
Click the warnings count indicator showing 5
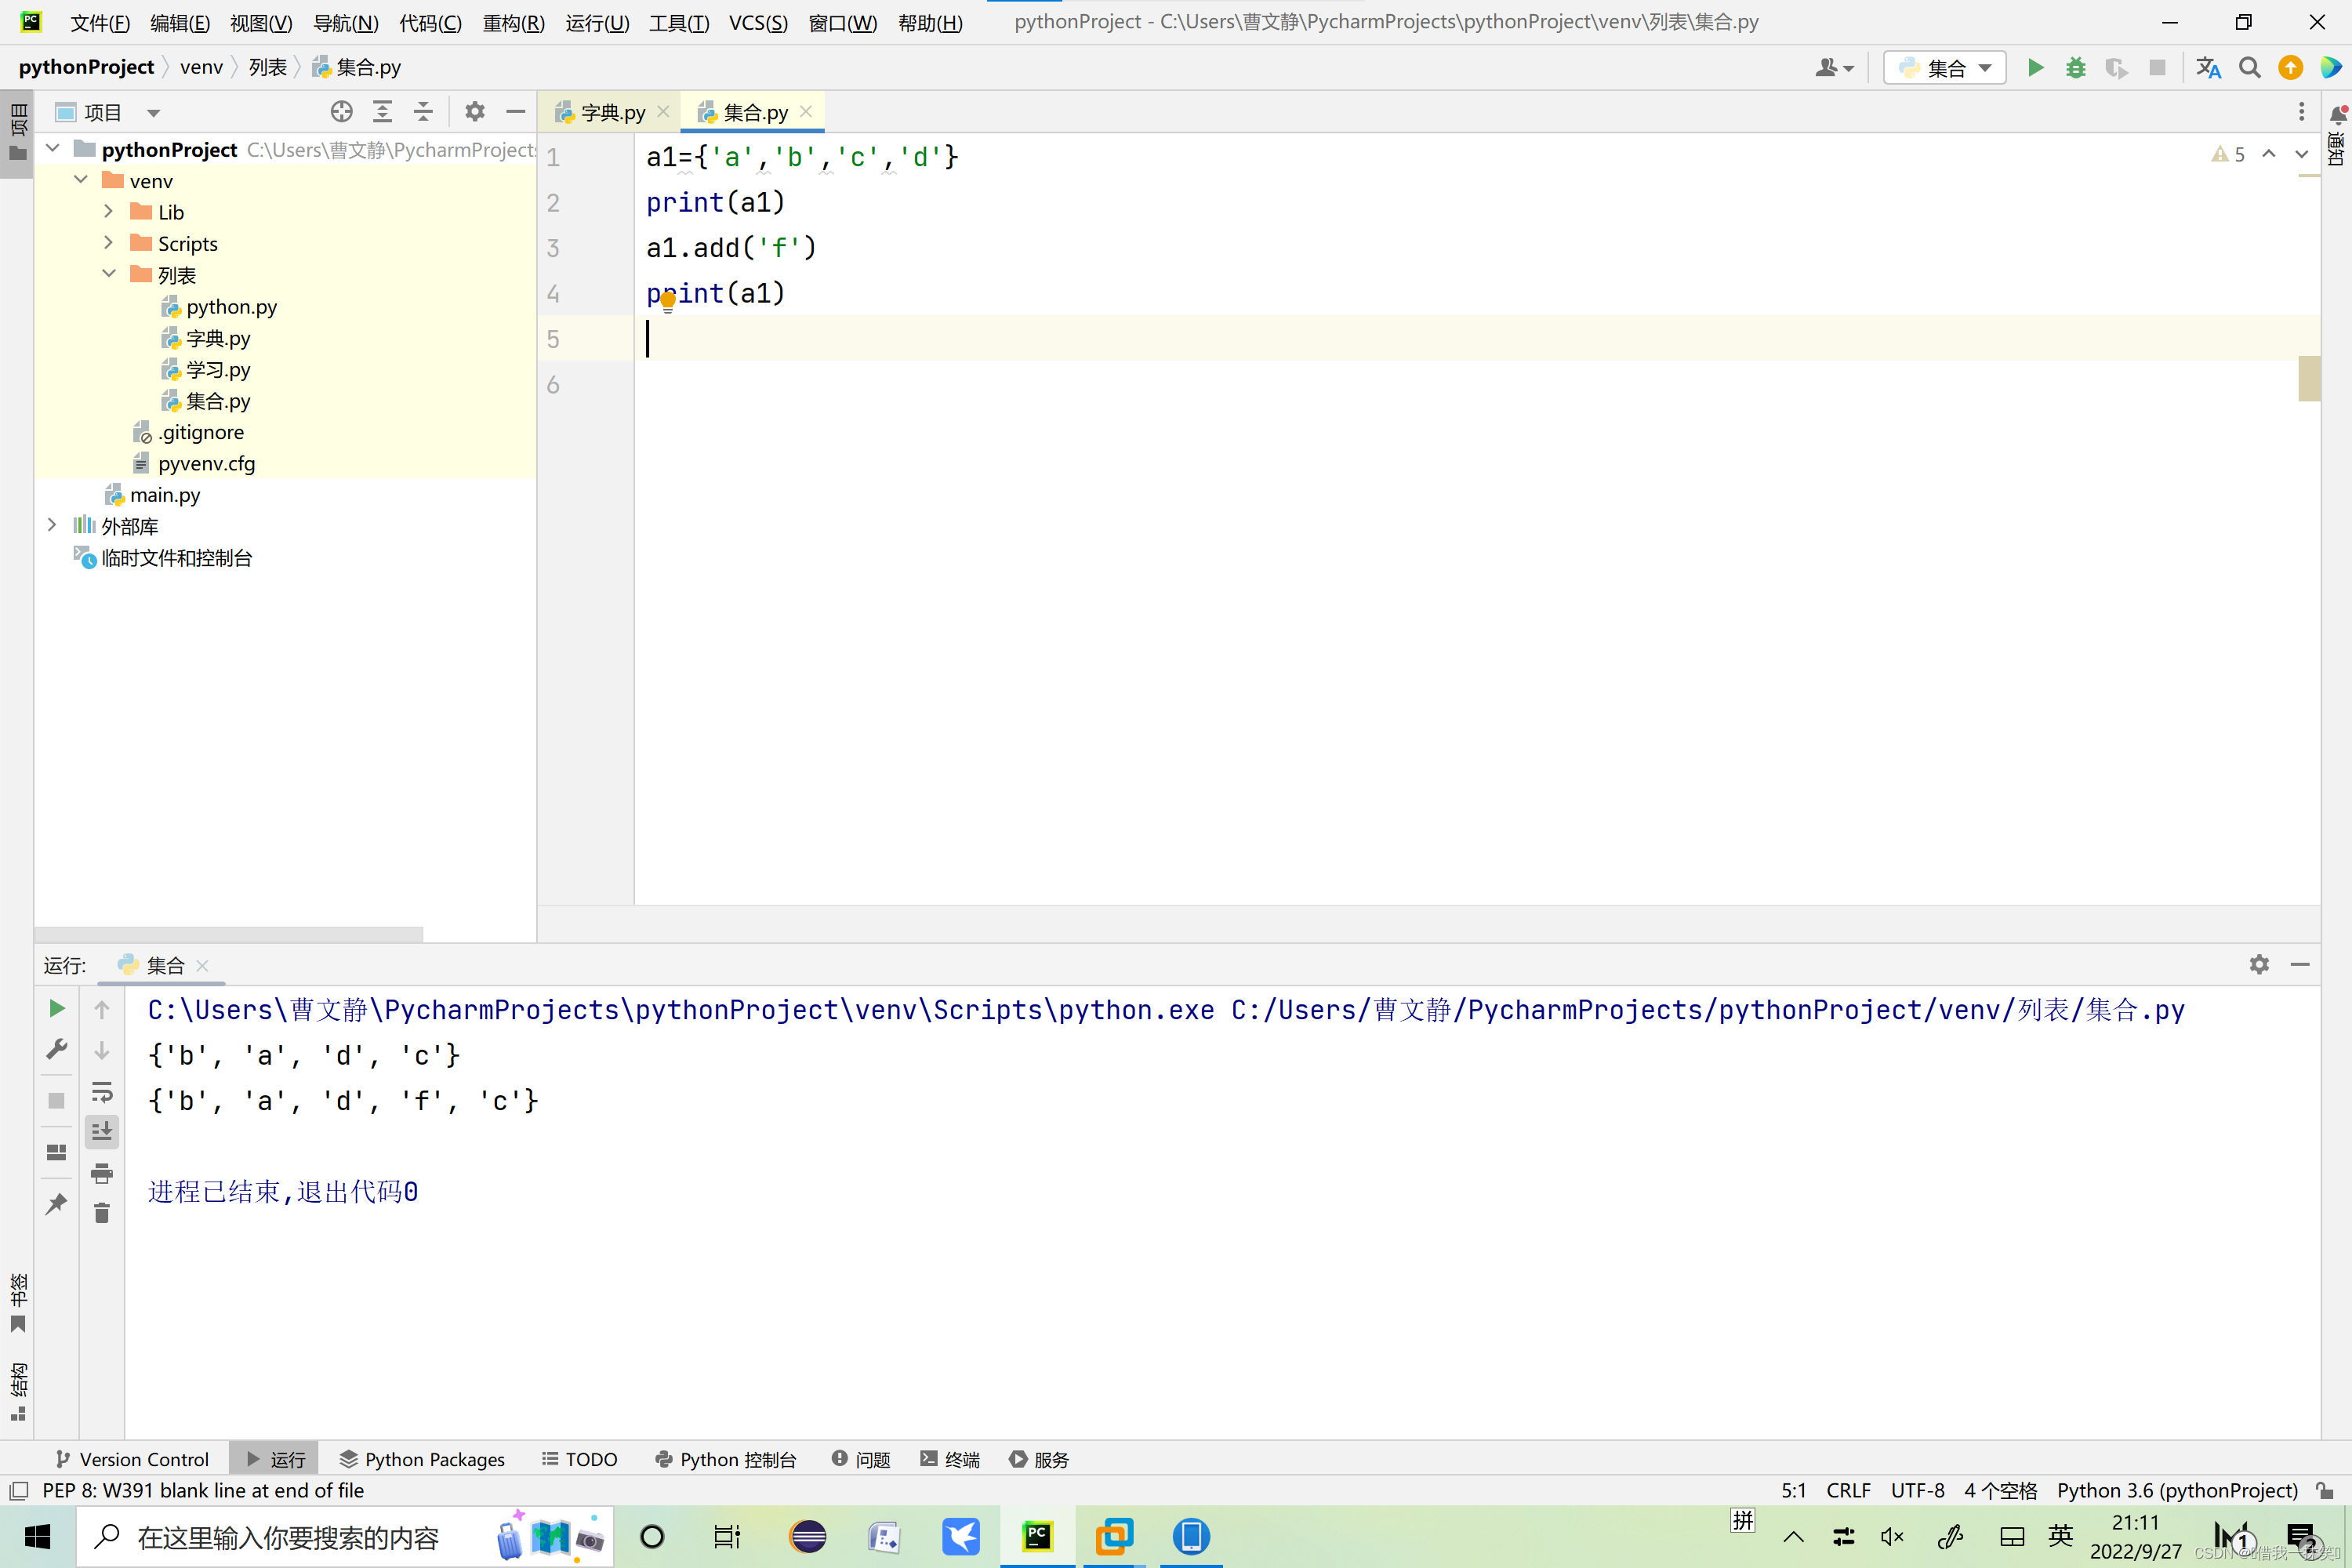coord(2228,154)
